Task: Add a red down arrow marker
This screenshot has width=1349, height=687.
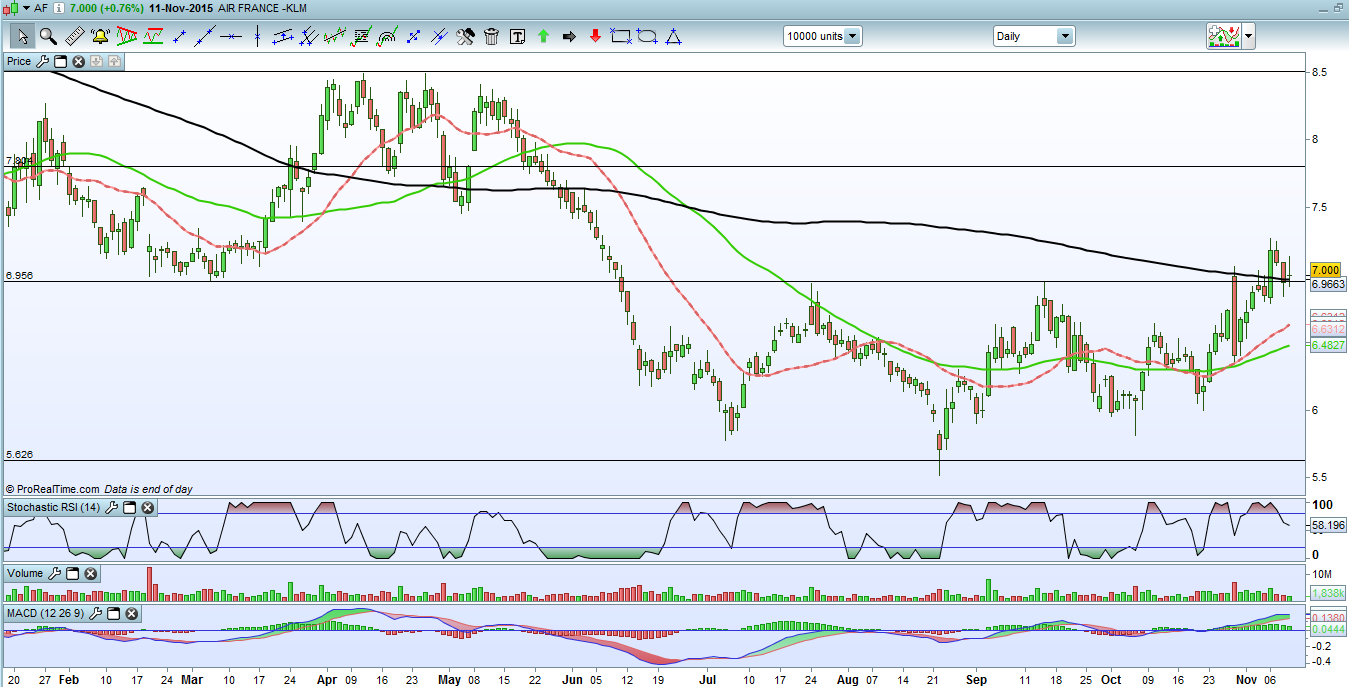Action: [595, 37]
